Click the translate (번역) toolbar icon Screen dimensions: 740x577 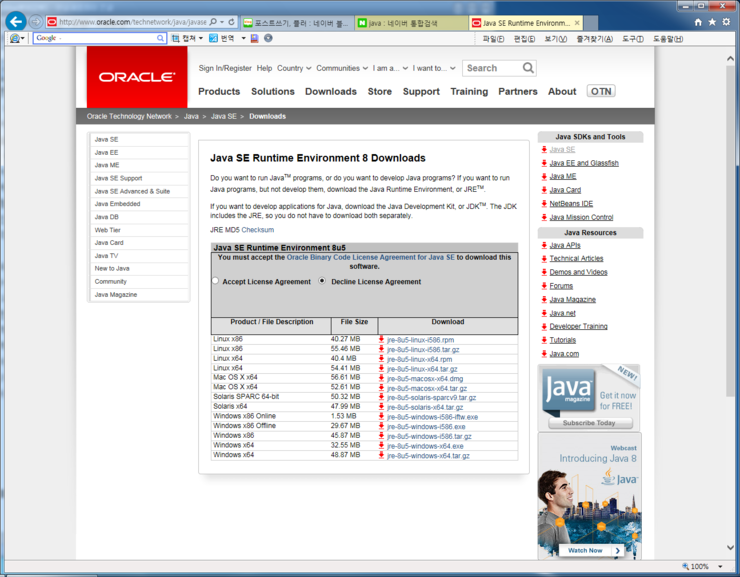click(213, 38)
